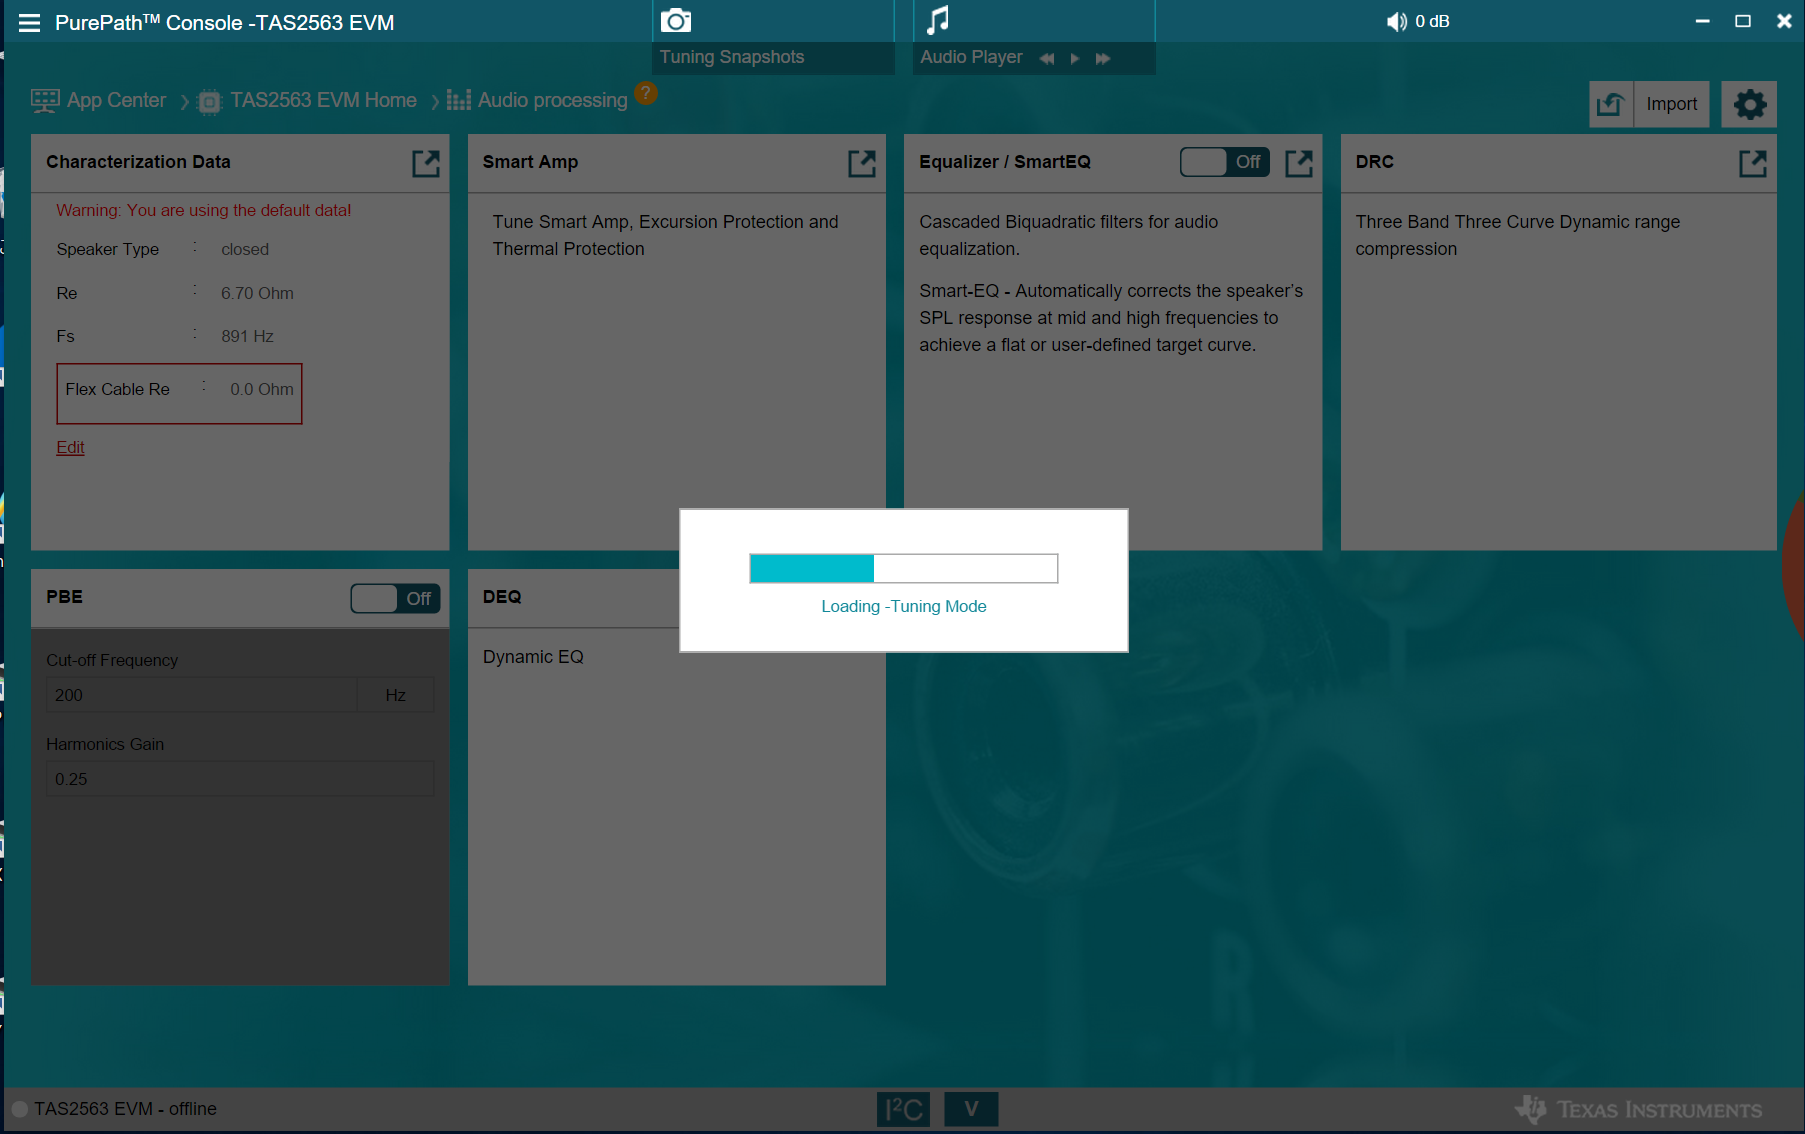The width and height of the screenshot is (1805, 1134).
Task: Open the orange help question mark
Action: (646, 93)
